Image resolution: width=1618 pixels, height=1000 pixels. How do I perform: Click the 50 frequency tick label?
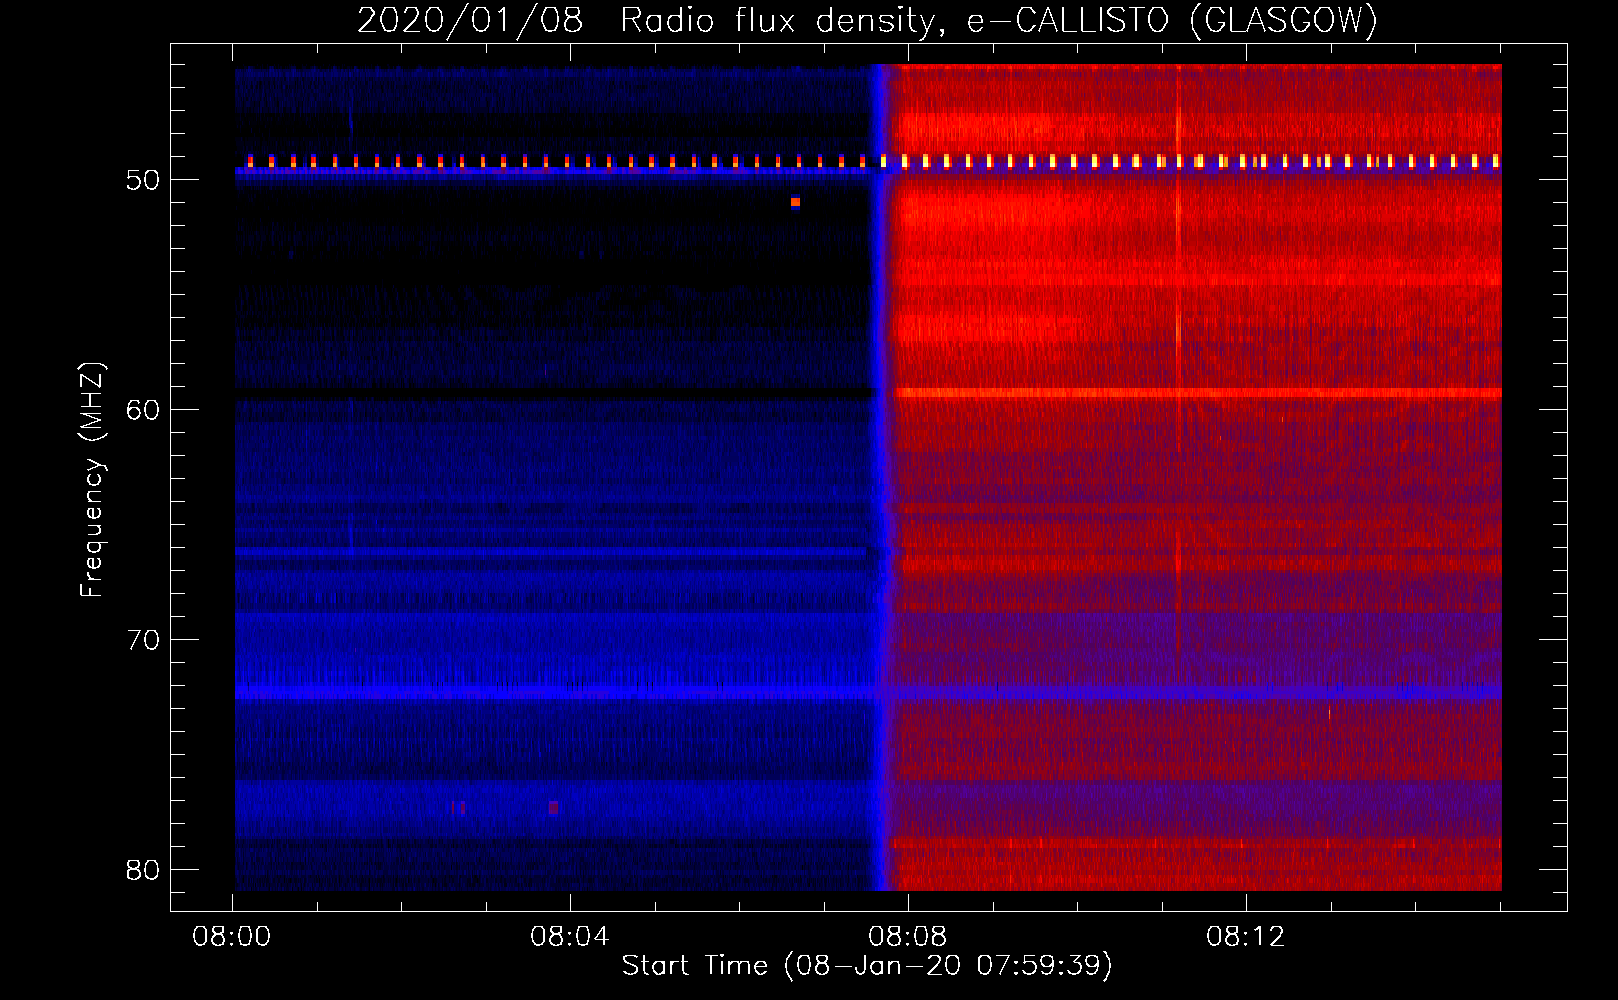point(143,180)
